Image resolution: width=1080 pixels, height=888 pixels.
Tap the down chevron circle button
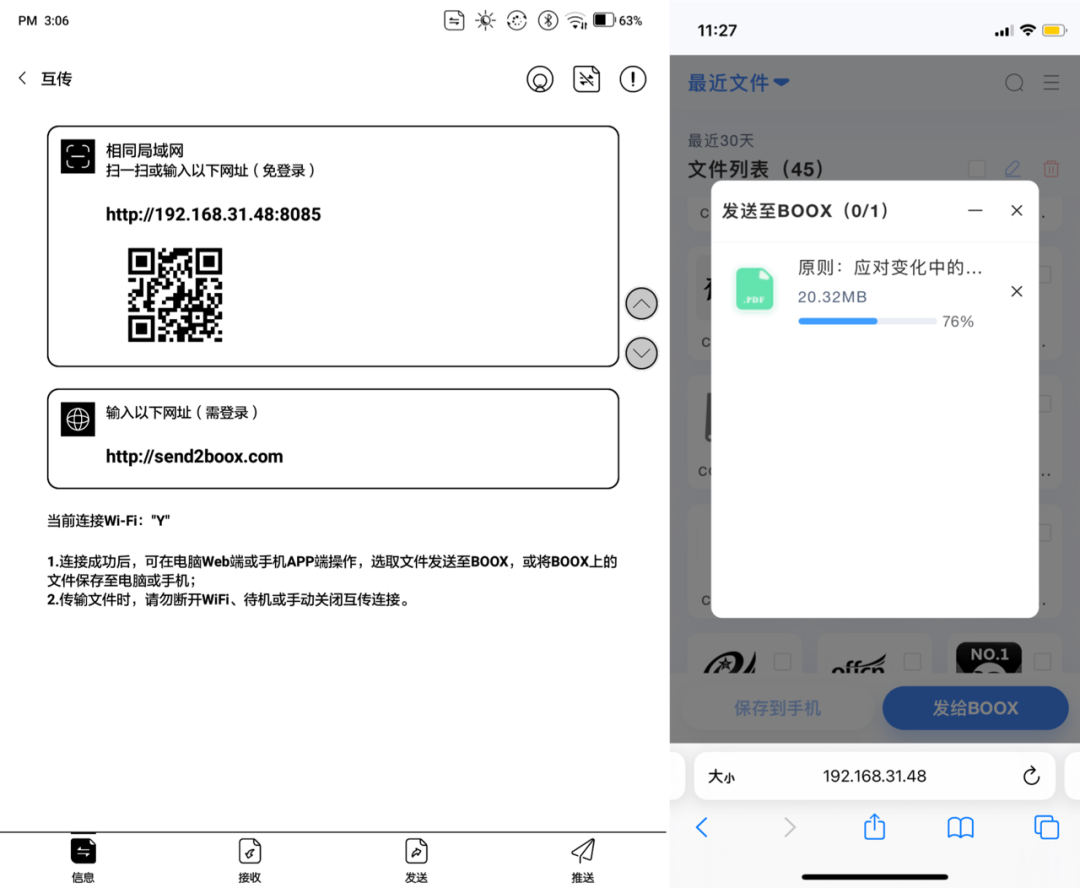tap(641, 353)
